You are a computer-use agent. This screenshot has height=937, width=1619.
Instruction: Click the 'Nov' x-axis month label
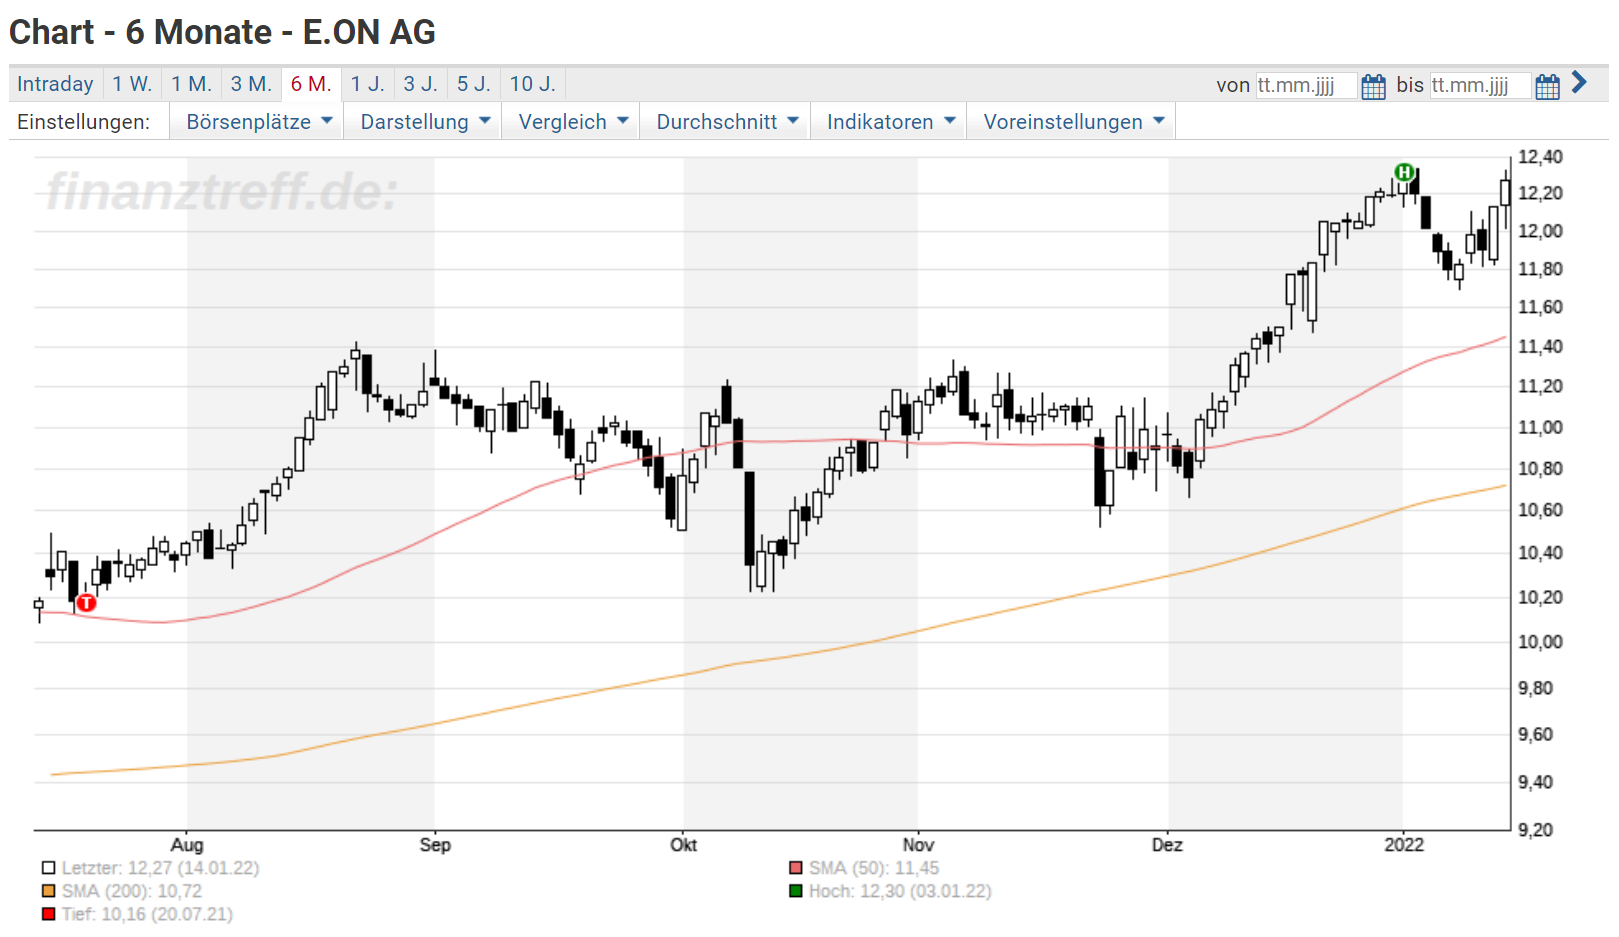(x=918, y=845)
